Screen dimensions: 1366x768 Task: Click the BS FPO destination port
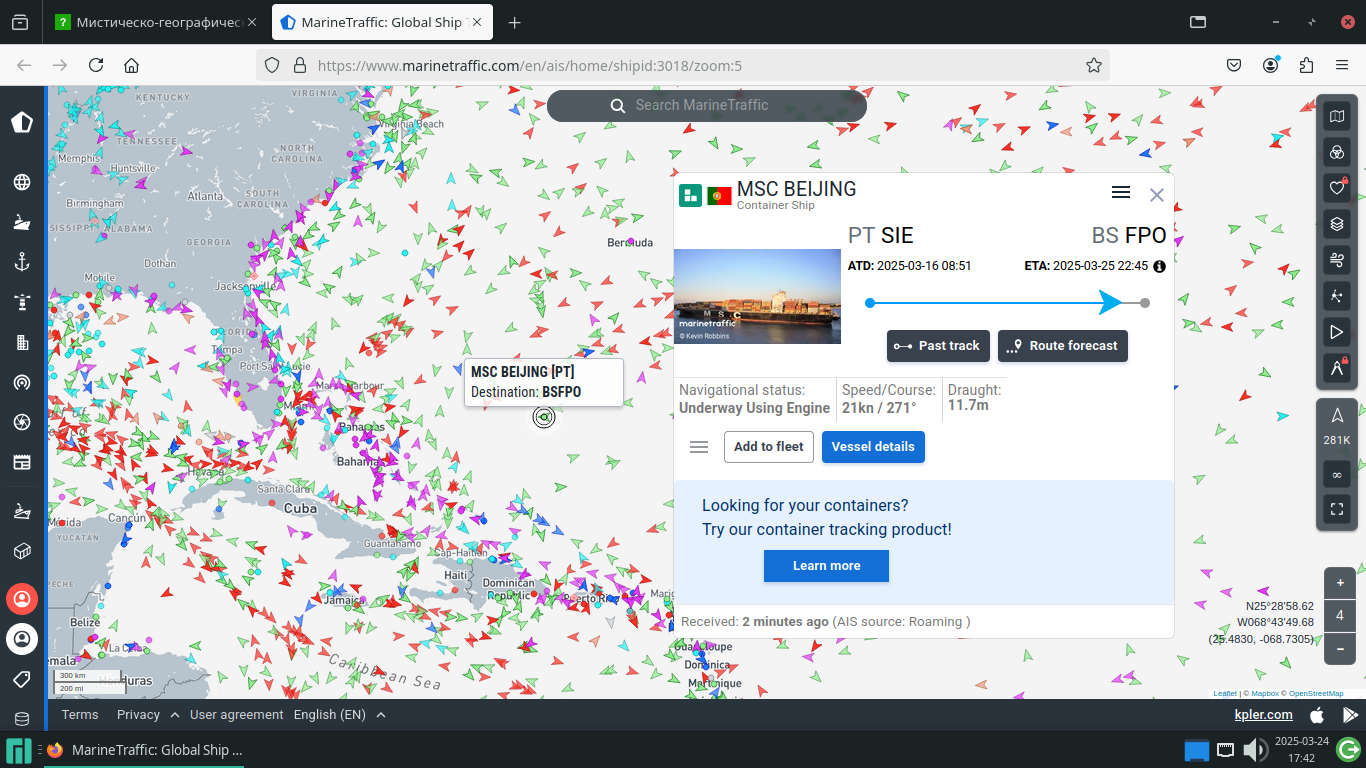click(1129, 236)
